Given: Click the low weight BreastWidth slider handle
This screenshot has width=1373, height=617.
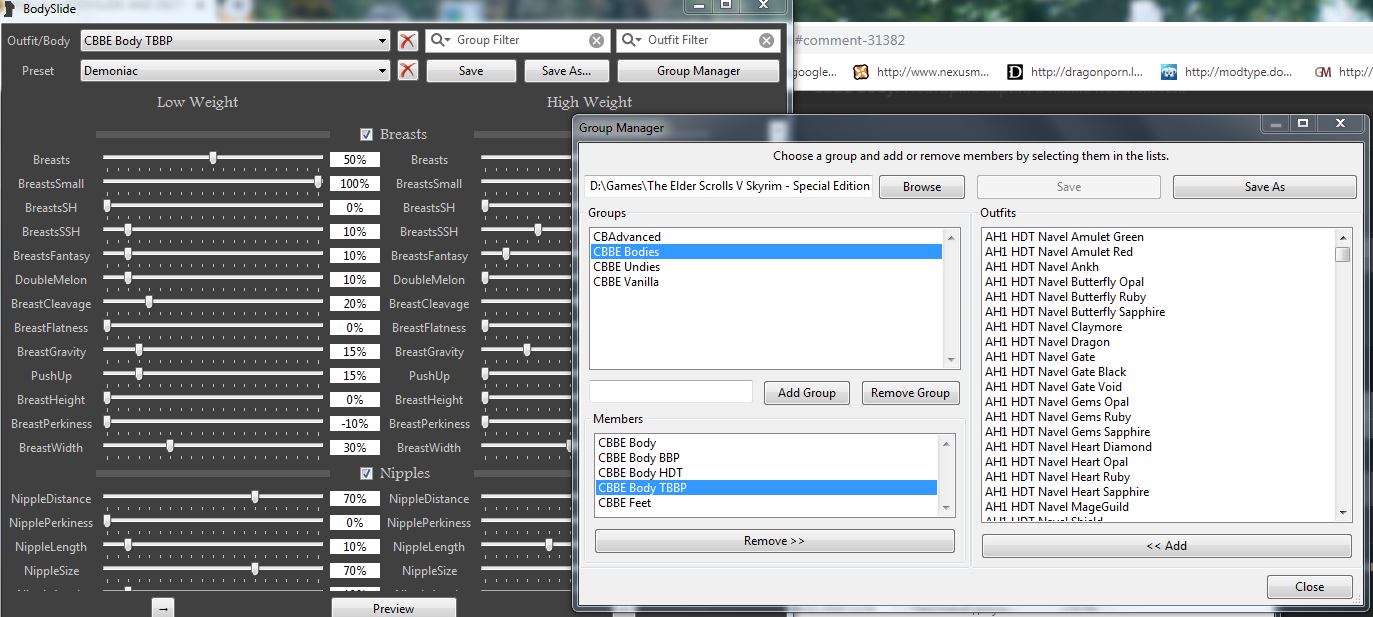Looking at the screenshot, I should pyautogui.click(x=170, y=447).
